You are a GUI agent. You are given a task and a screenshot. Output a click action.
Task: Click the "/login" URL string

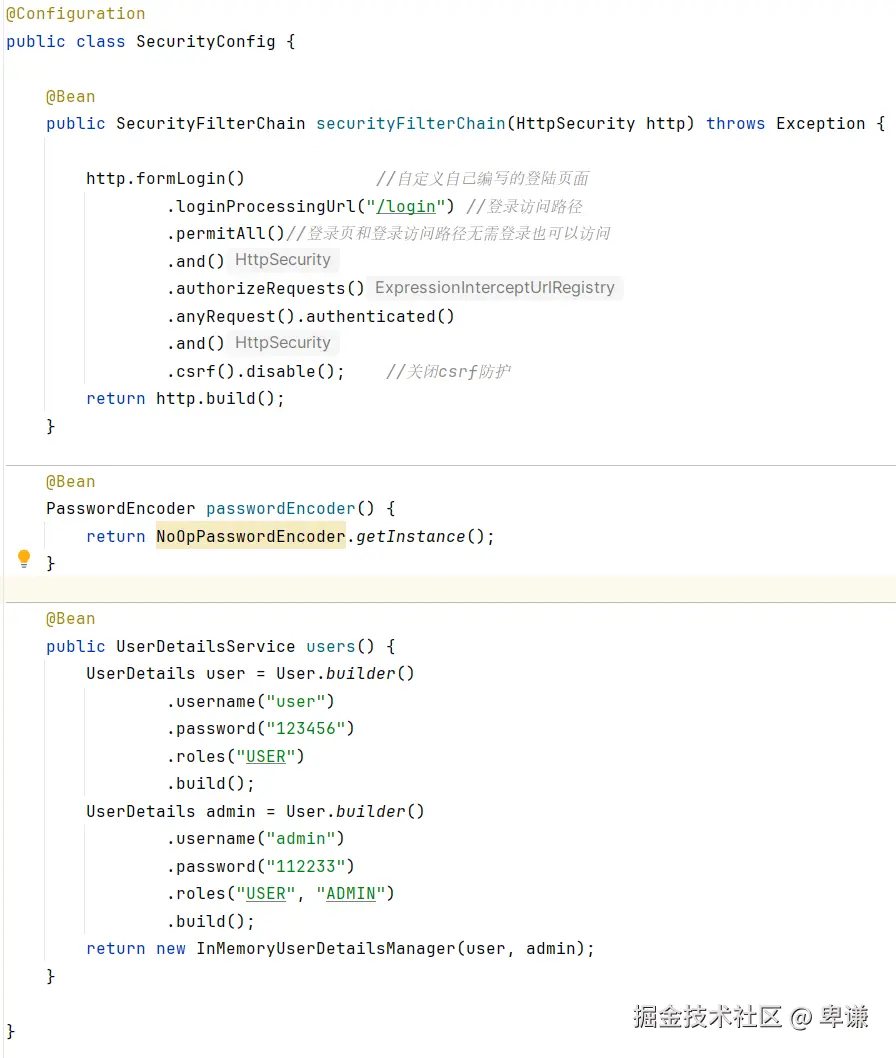click(405, 206)
